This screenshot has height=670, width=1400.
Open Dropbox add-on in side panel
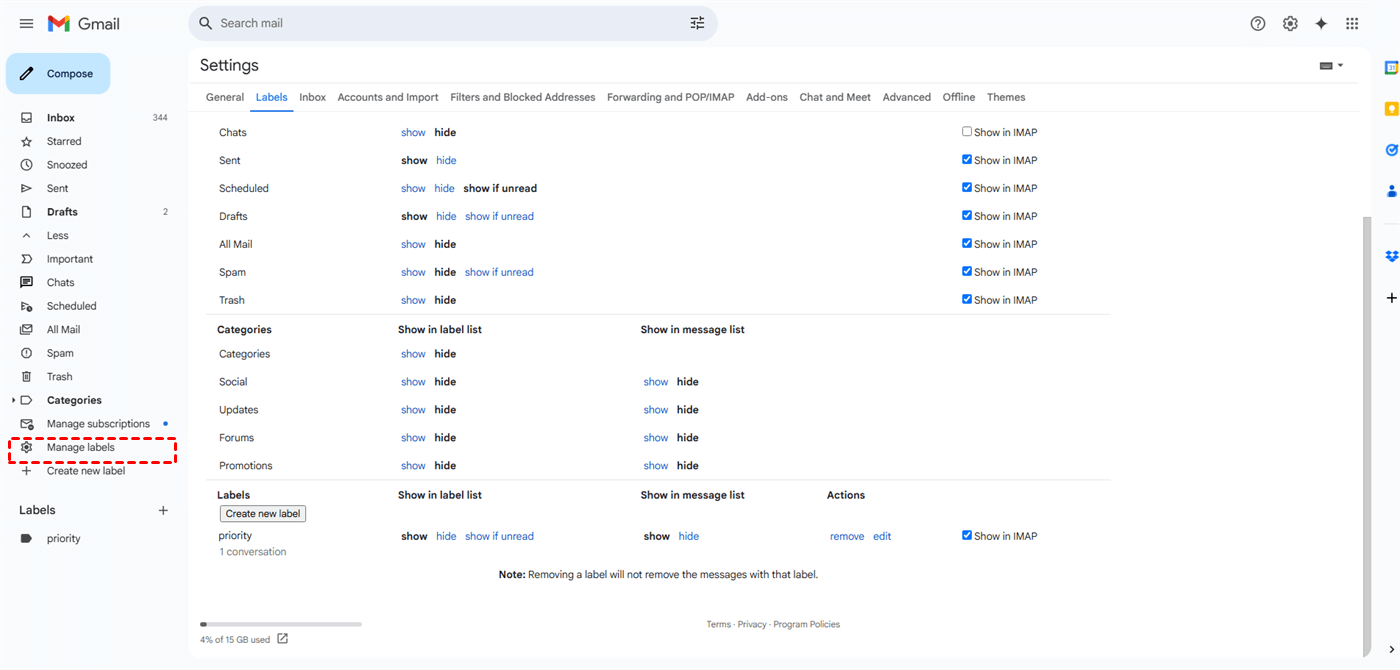(x=1390, y=256)
